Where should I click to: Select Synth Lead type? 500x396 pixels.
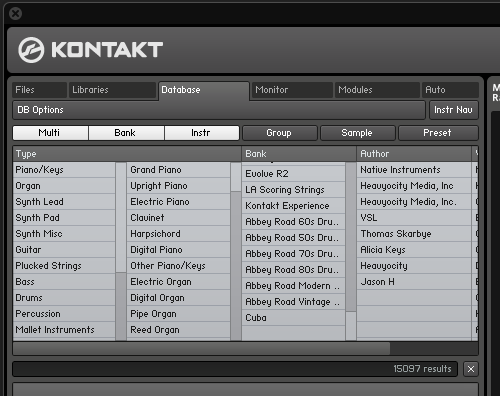(x=64, y=202)
